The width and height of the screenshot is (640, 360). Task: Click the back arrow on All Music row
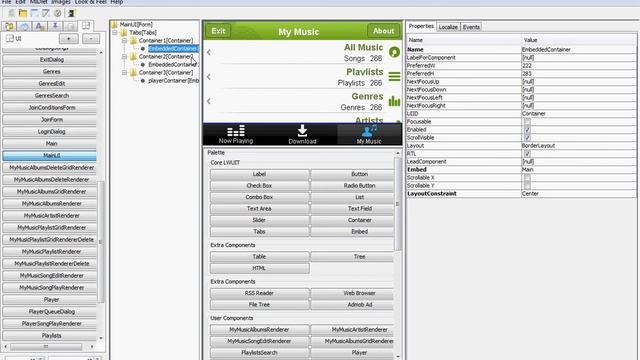(x=209, y=52)
